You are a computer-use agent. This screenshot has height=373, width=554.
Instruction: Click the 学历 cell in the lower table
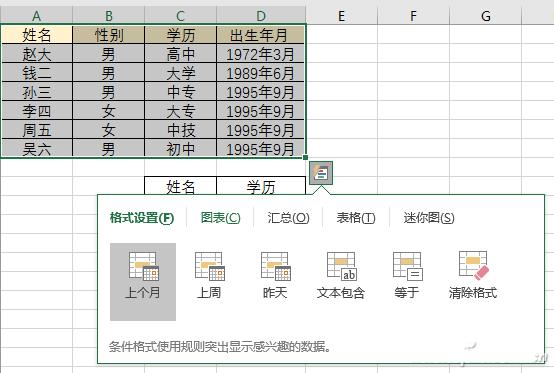[261, 186]
